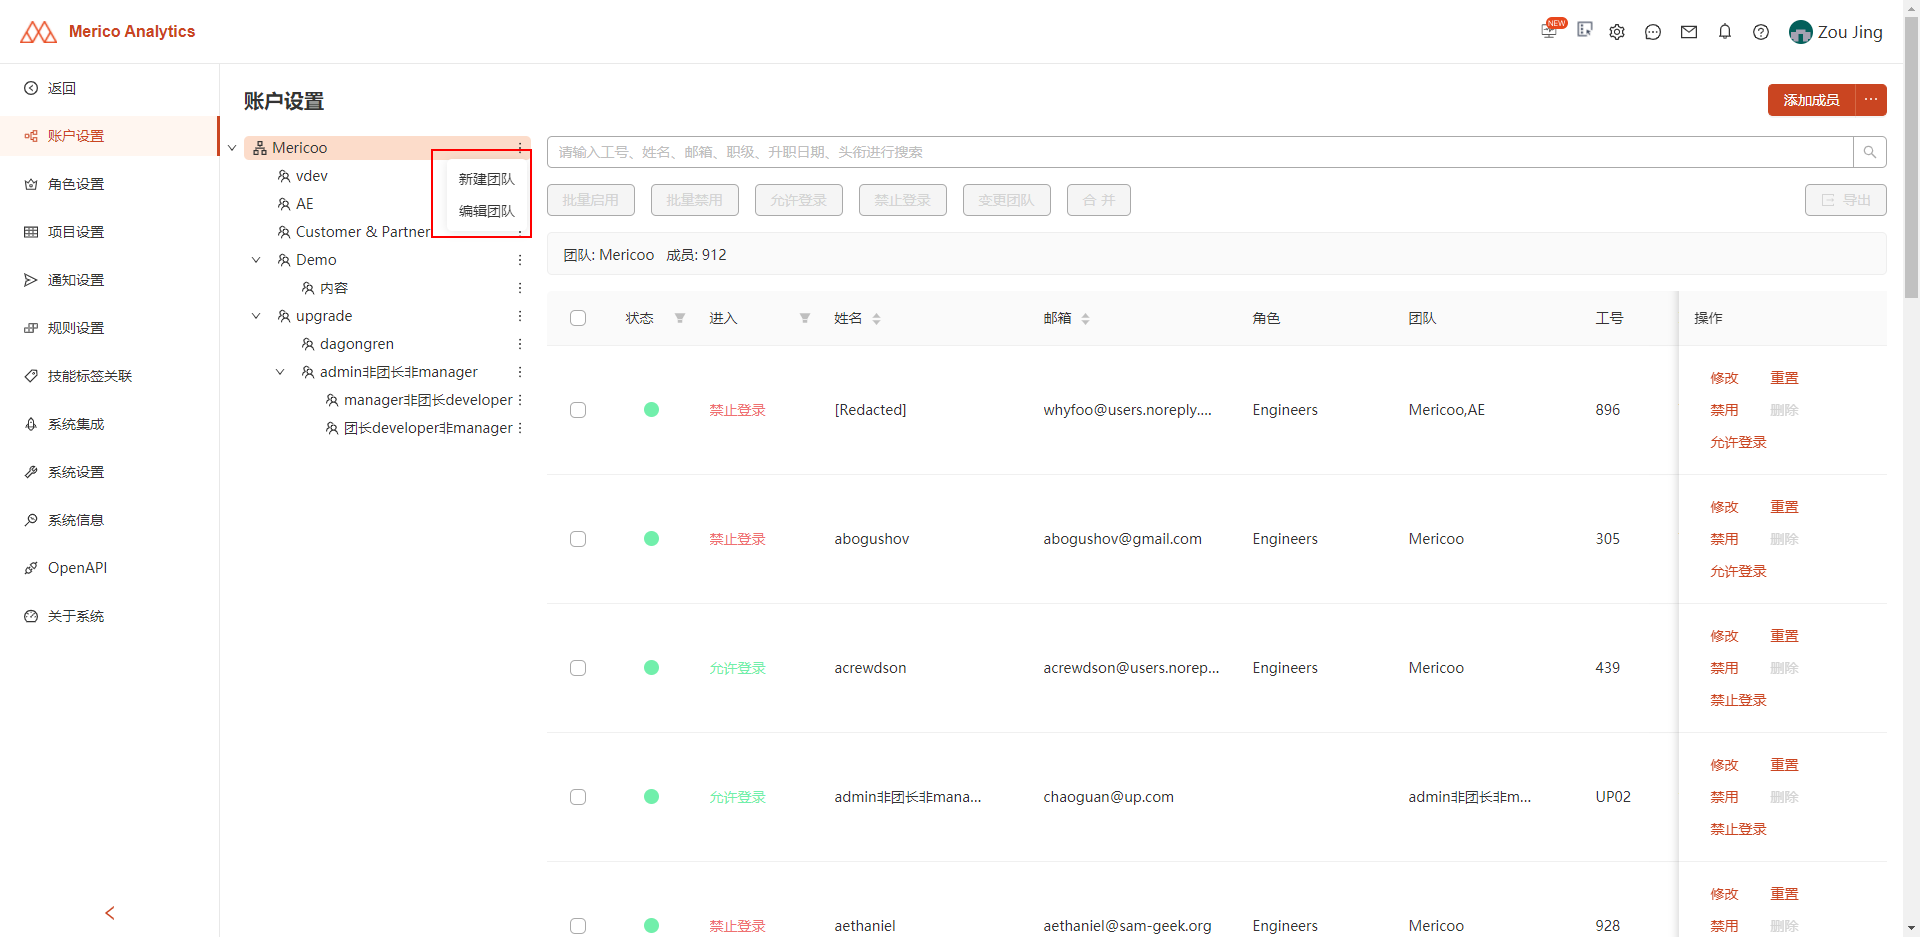
Task: Filter the 状态 column
Action: pos(680,318)
